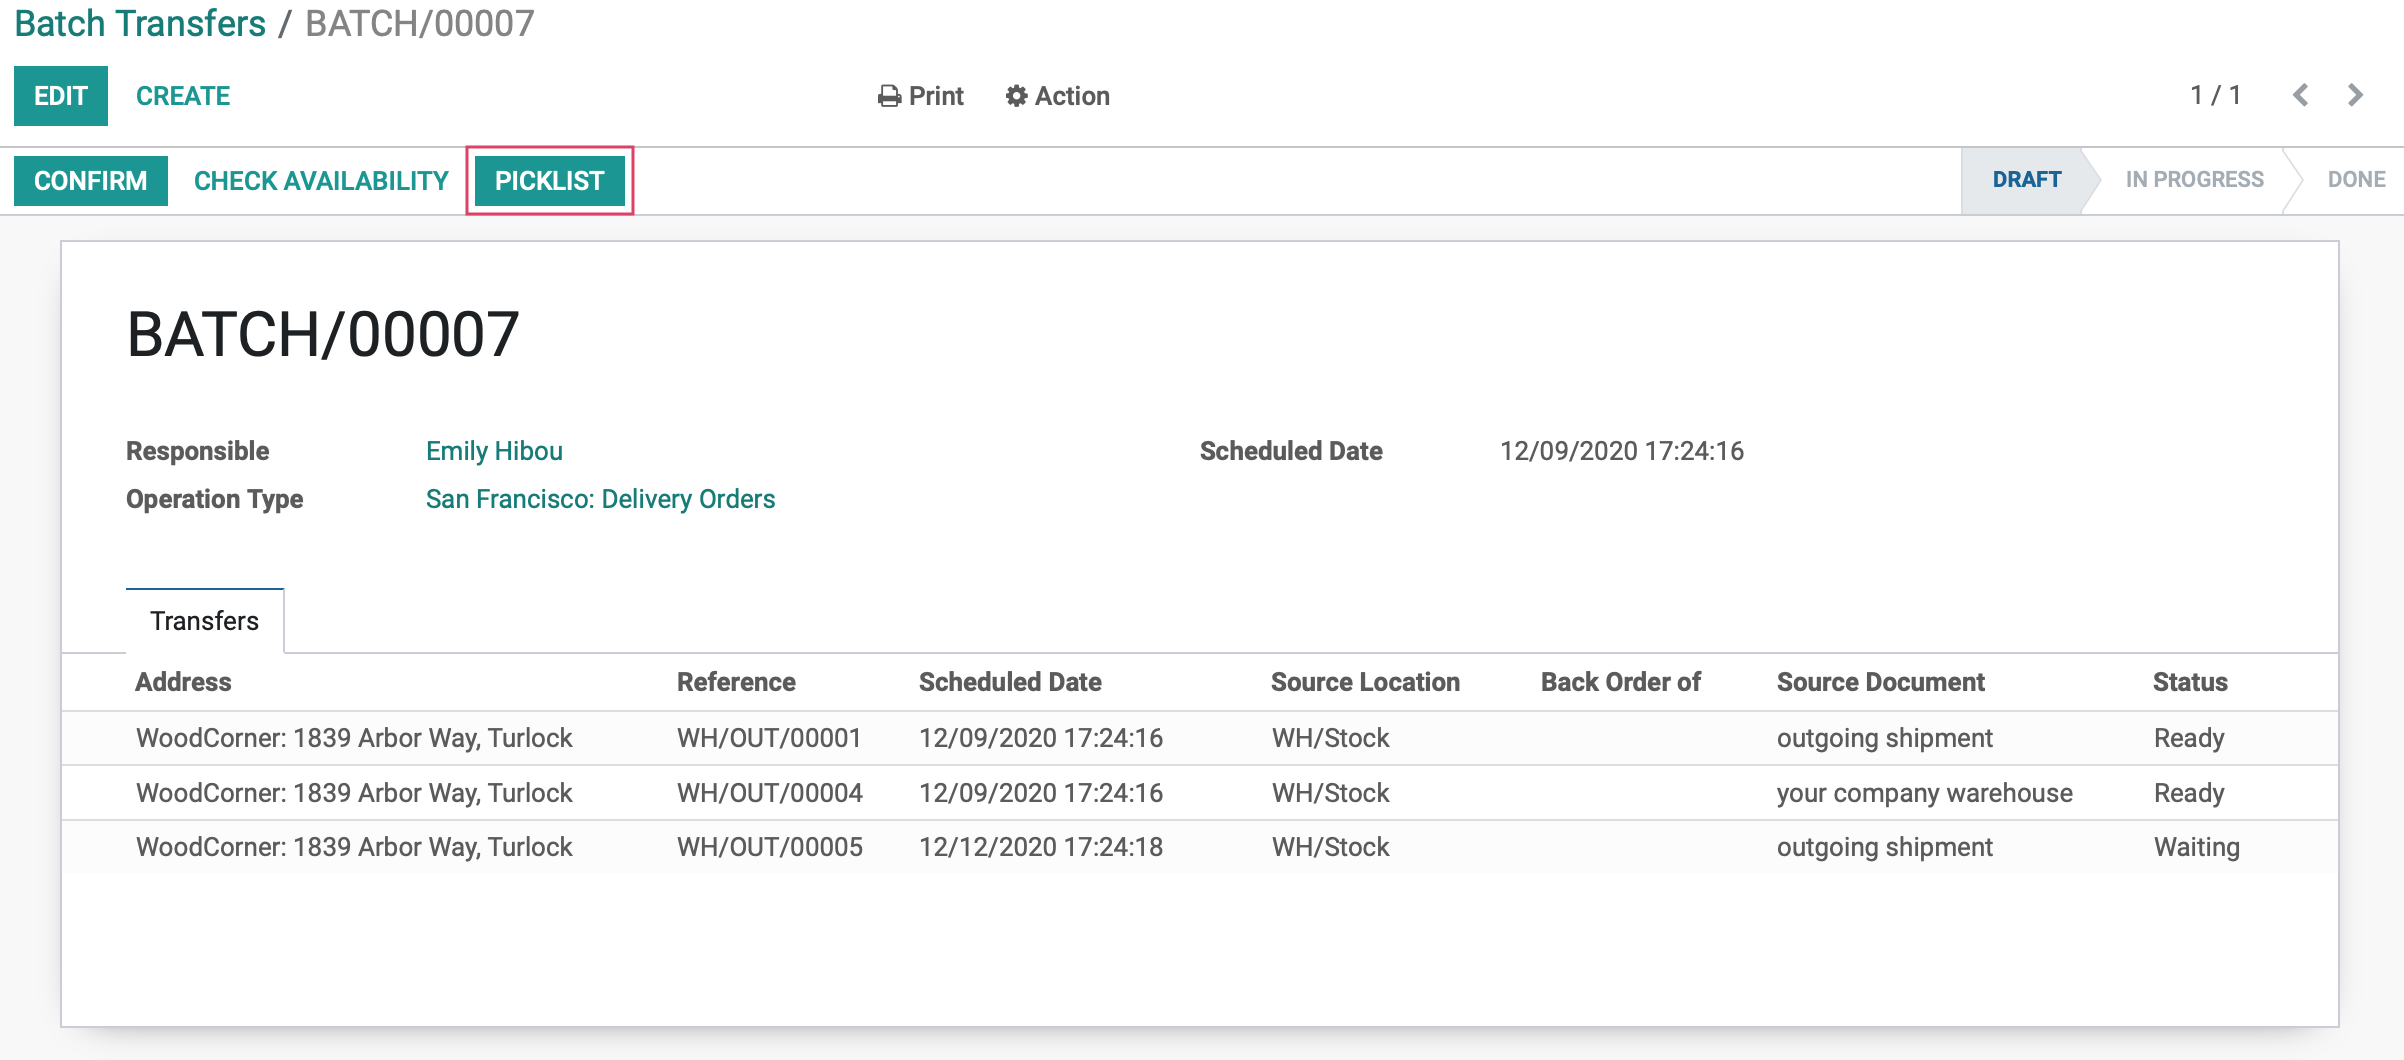Click the EDIT button
Screen dimensions: 2404x1060
tap(61, 96)
